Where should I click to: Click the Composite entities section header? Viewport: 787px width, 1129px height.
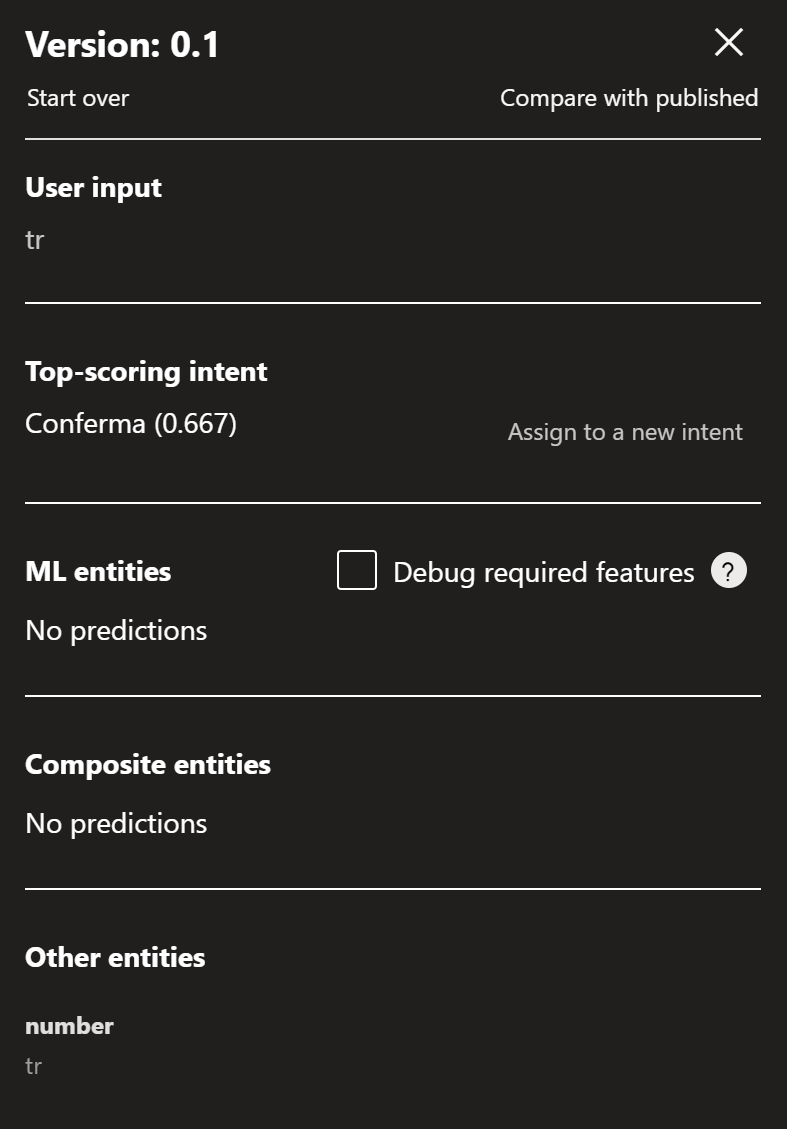(x=147, y=764)
